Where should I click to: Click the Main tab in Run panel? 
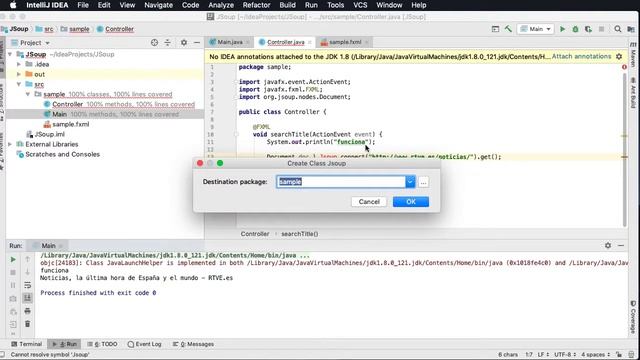[48, 245]
